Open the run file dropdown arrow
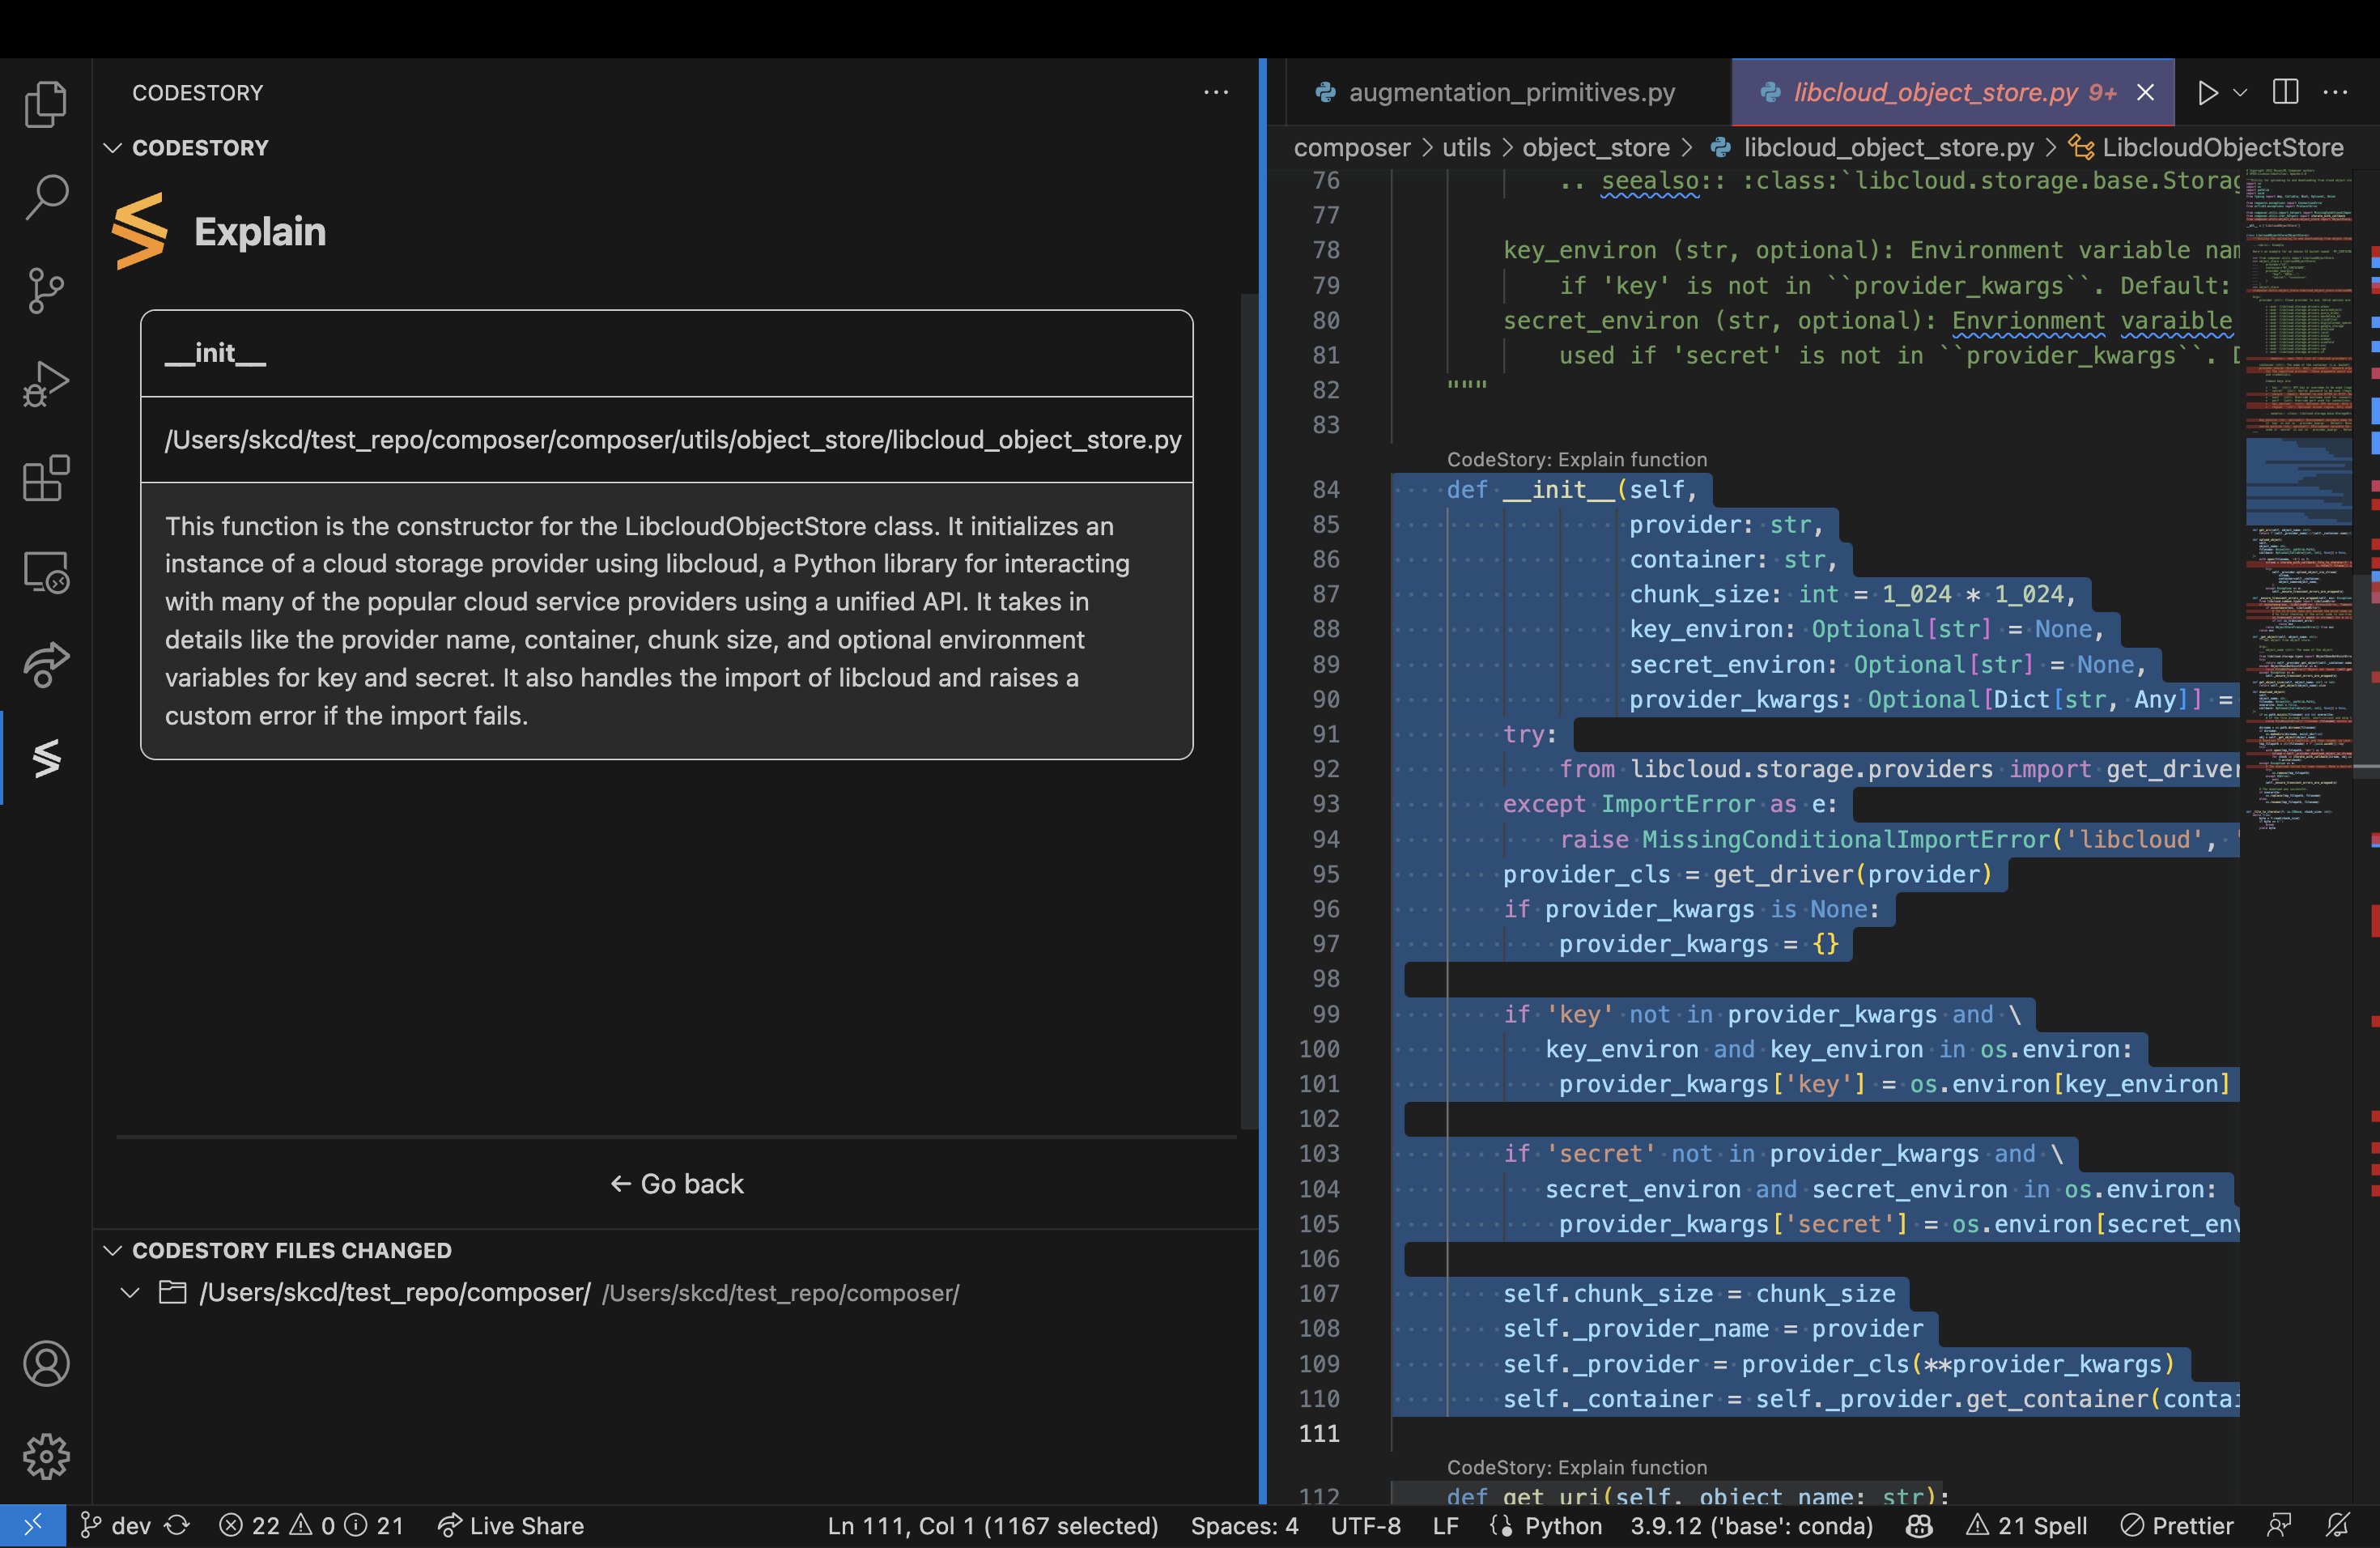Screen dimensions: 2380x1548 (x=2240, y=92)
